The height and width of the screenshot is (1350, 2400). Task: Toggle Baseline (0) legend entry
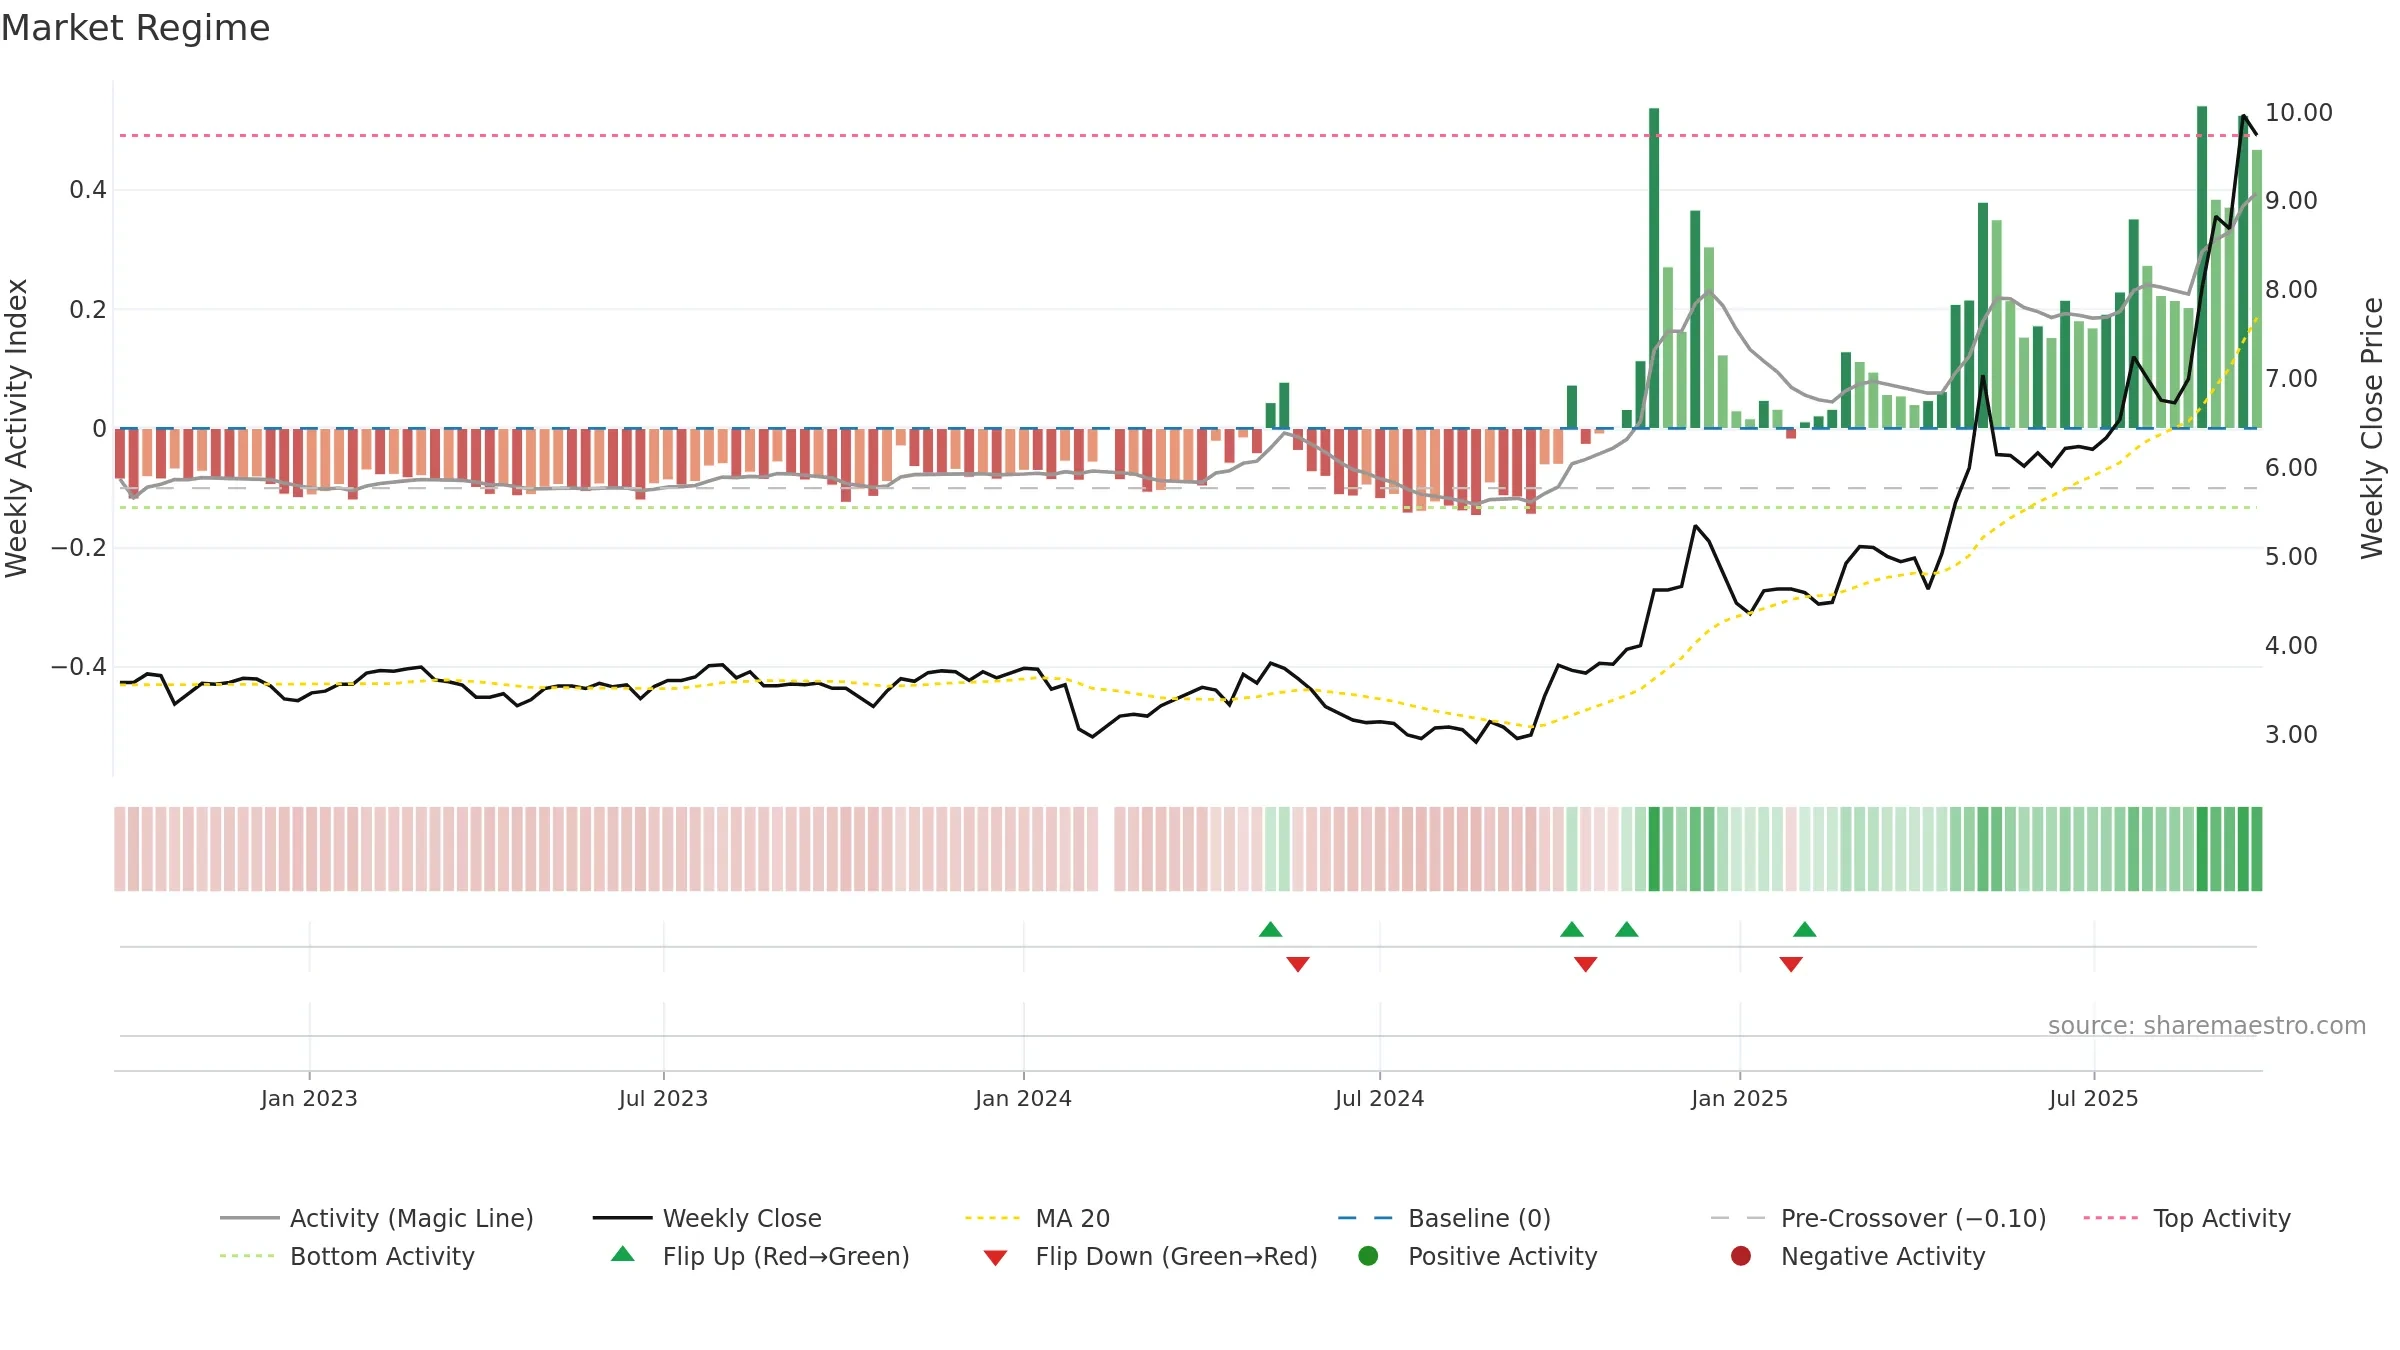click(x=1444, y=1218)
